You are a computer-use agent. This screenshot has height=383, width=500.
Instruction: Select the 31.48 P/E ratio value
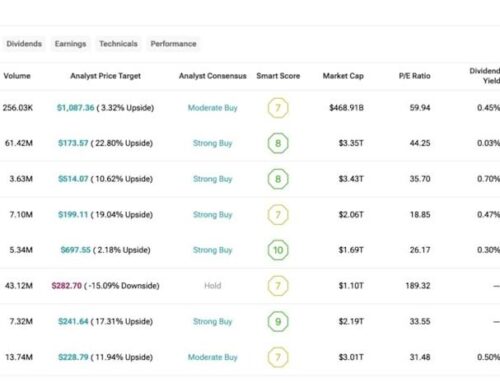point(420,357)
